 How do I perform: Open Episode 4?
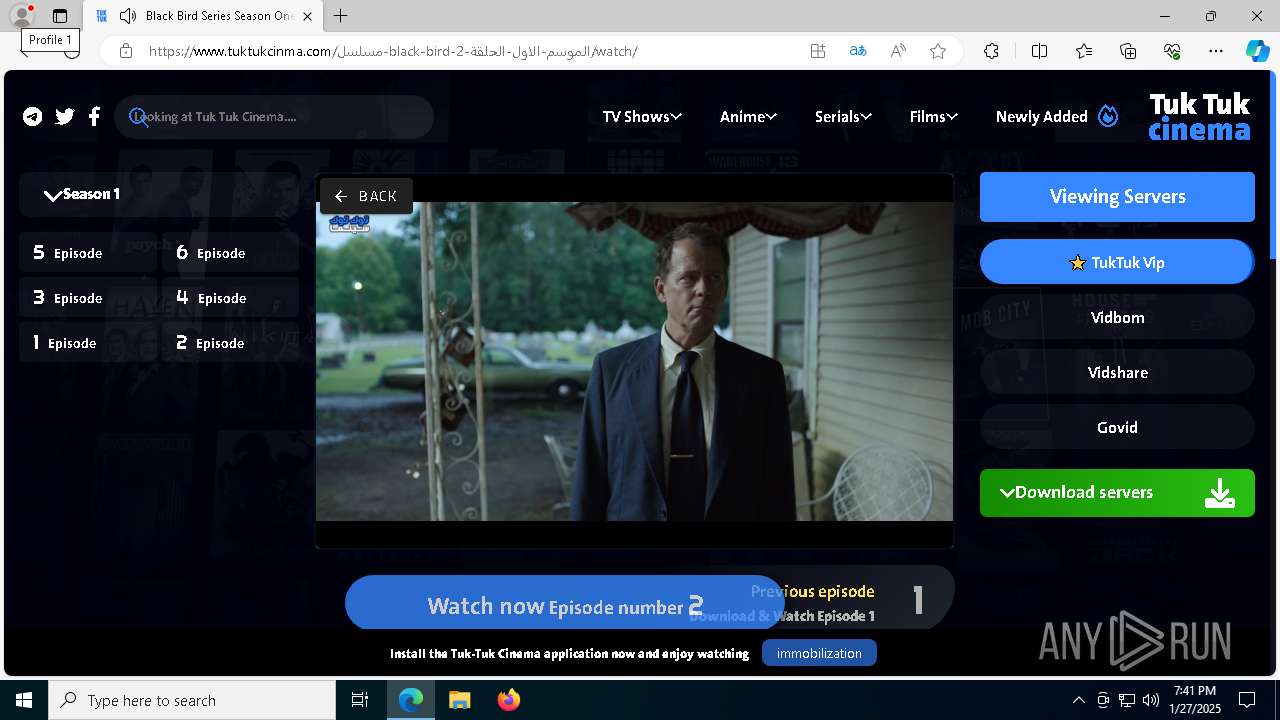[x=230, y=298]
